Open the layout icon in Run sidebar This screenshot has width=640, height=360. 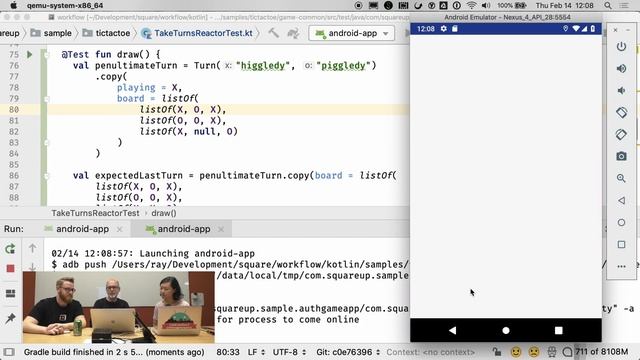tap(10, 293)
